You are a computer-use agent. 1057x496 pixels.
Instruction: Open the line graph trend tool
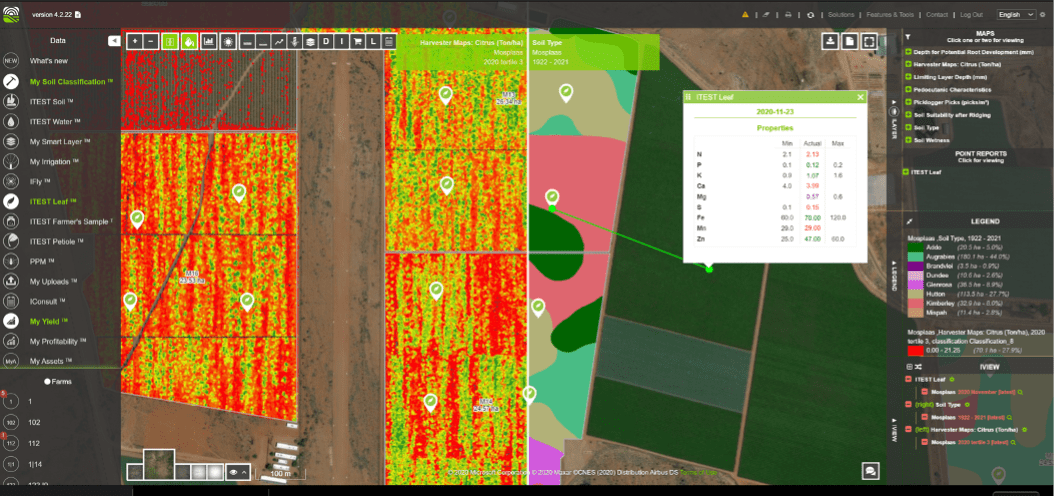coord(278,41)
